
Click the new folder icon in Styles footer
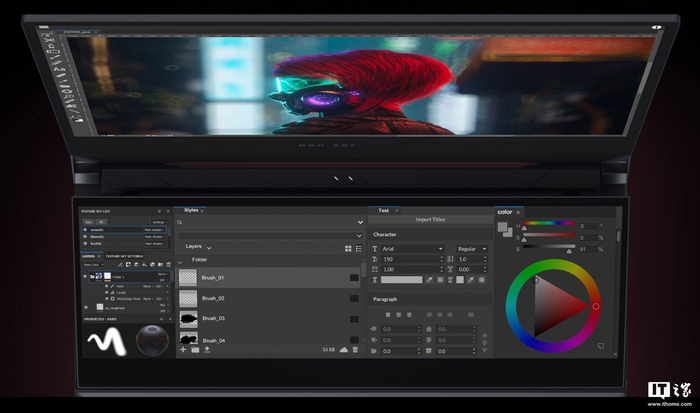(194, 350)
